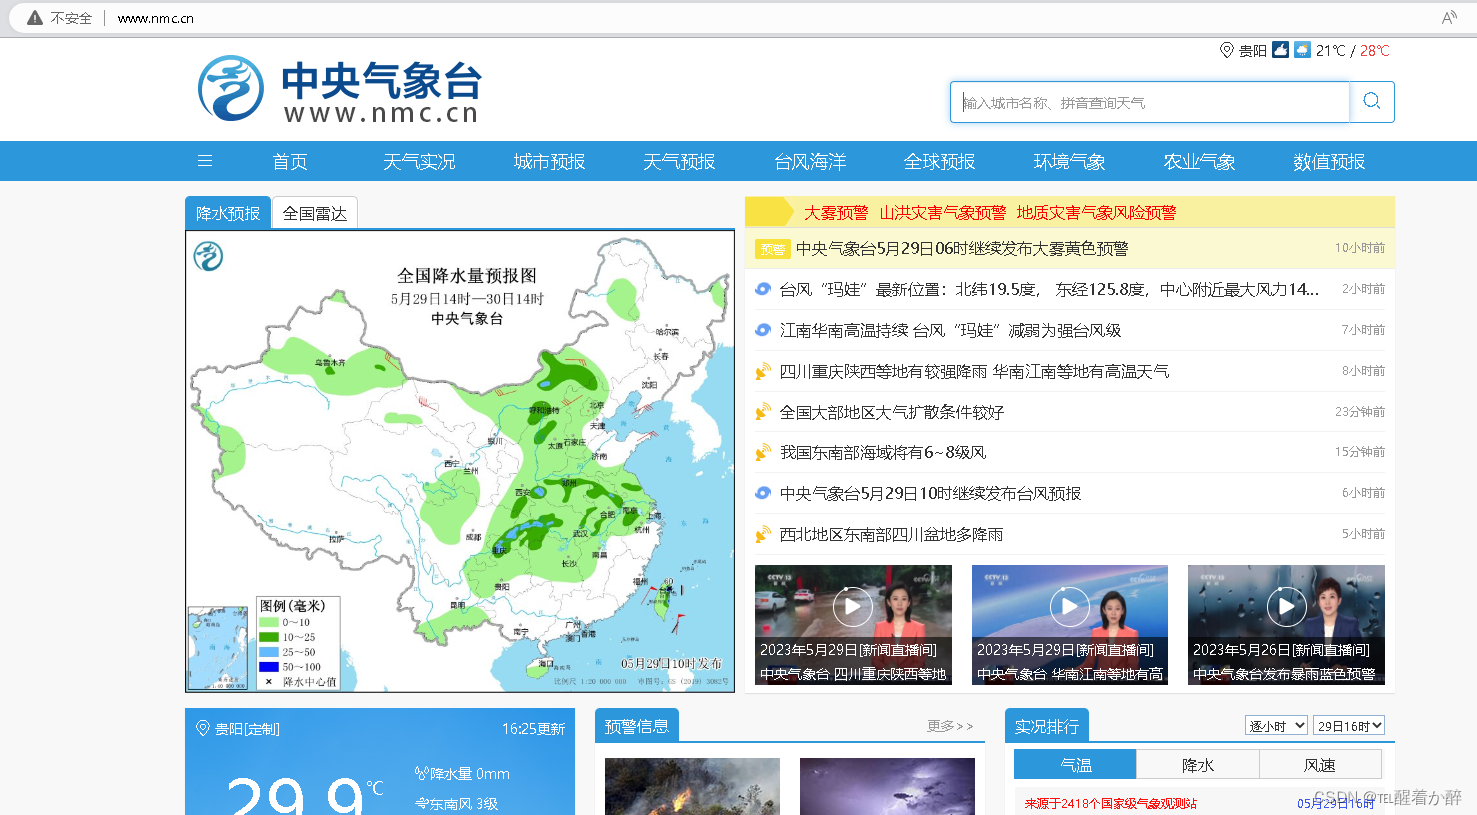Viewport: 1477px width, 815px height.
Task: Play the 华南江南等地有高 news video
Action: (x=1070, y=606)
